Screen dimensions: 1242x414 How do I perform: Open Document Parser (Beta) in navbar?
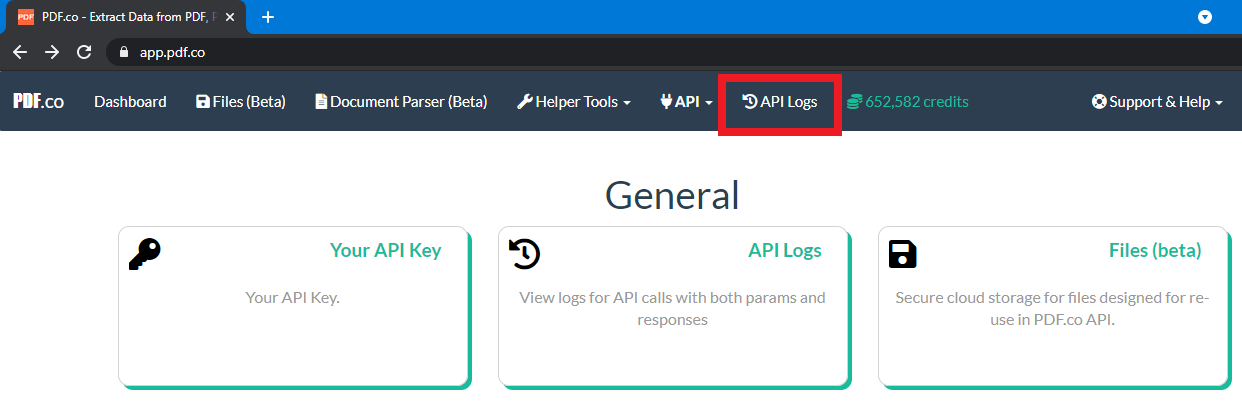tap(401, 102)
